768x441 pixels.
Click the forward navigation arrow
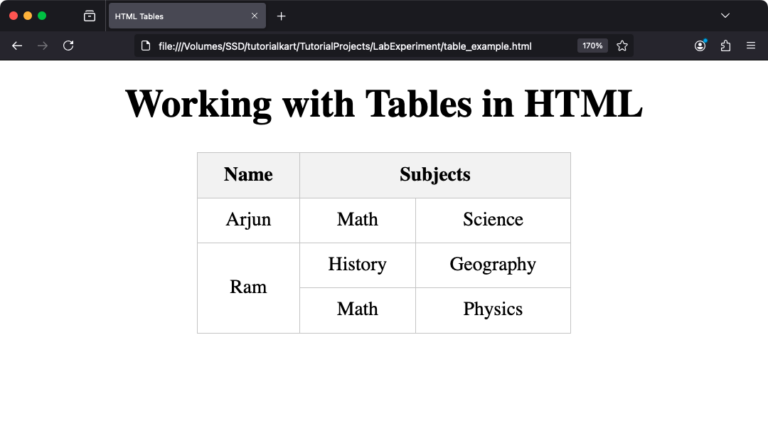[43, 46]
